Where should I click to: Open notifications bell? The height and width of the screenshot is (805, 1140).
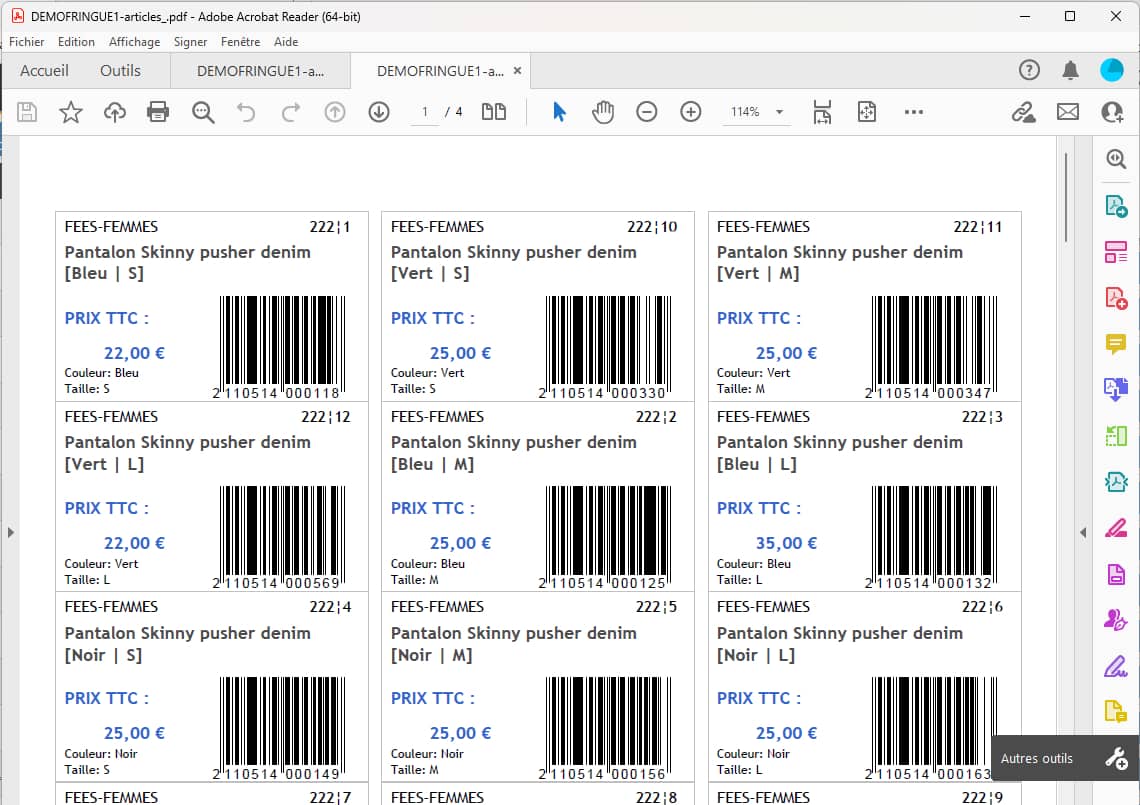(1070, 70)
